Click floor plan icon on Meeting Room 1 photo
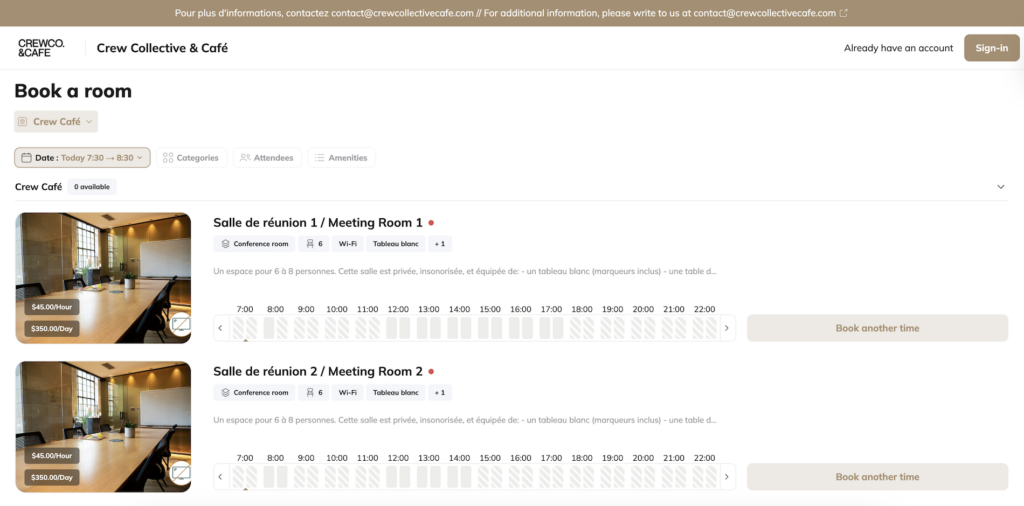The height and width of the screenshot is (506, 1024). pos(180,324)
